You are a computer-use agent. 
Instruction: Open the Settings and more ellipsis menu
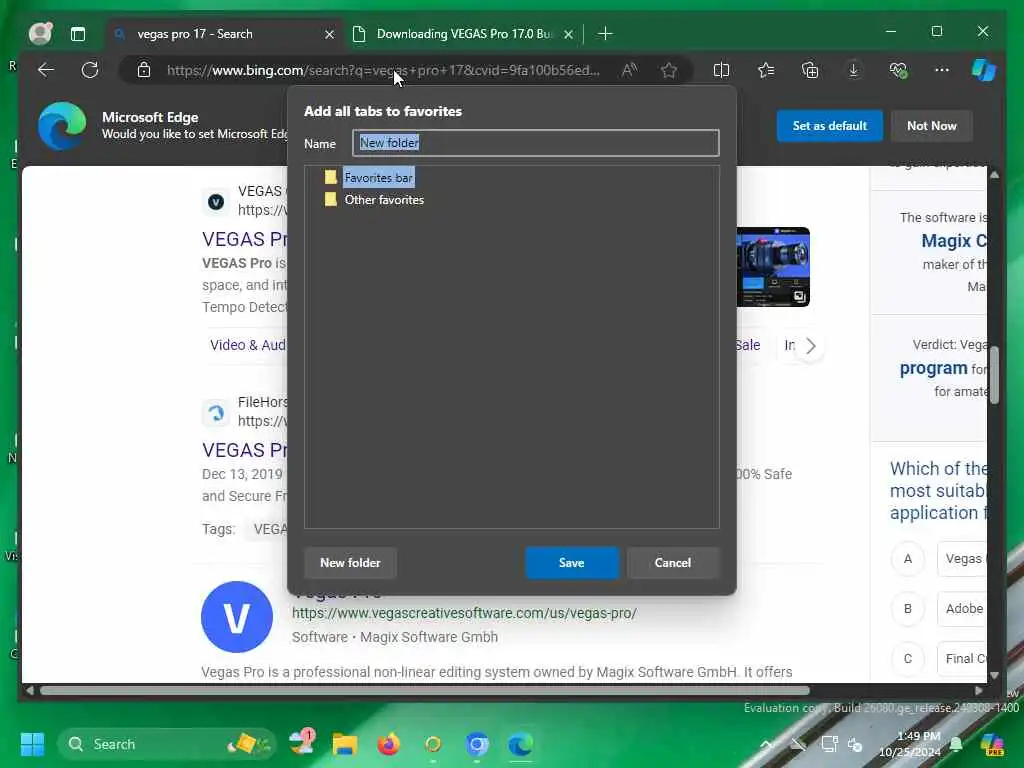click(x=942, y=70)
